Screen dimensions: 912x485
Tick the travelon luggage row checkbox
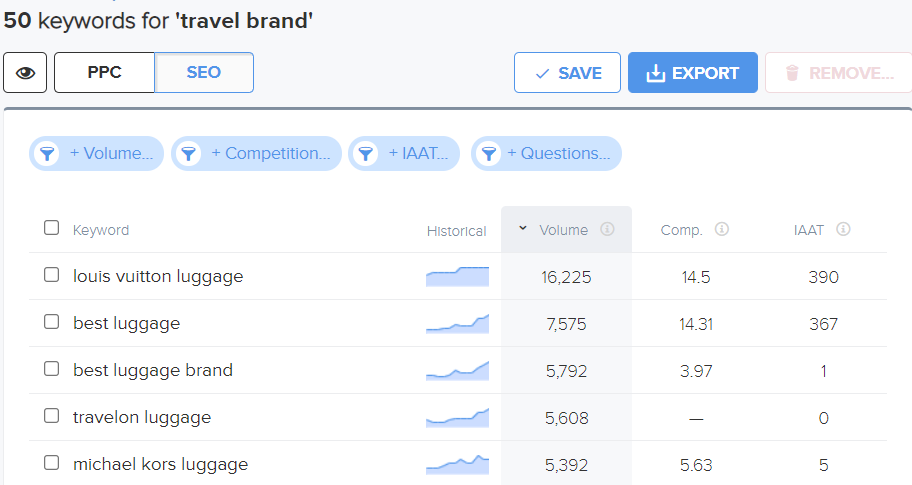(52, 417)
